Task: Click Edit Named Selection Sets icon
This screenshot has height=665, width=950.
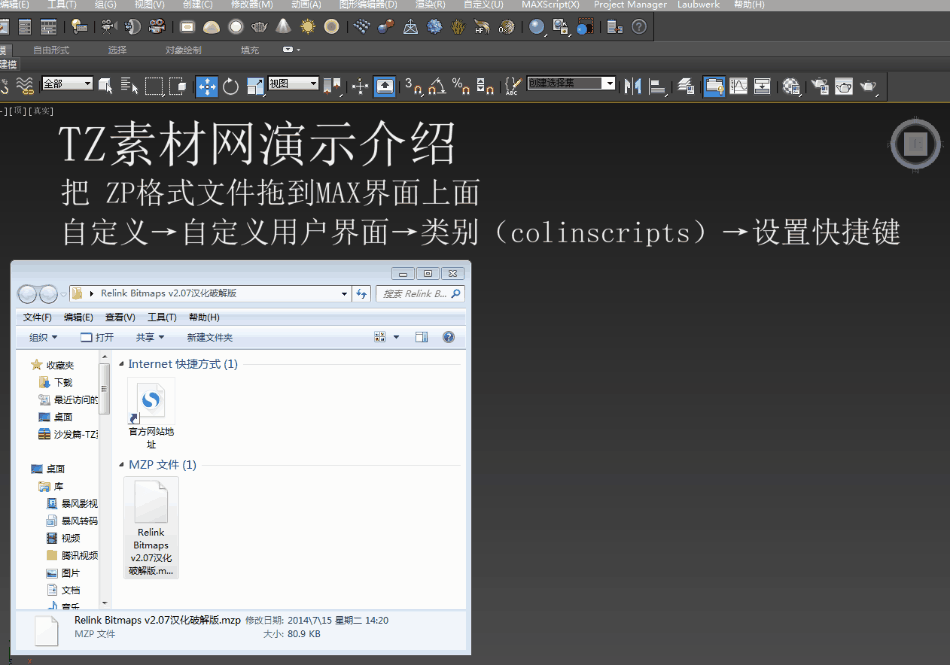Action: pyautogui.click(x=513, y=87)
